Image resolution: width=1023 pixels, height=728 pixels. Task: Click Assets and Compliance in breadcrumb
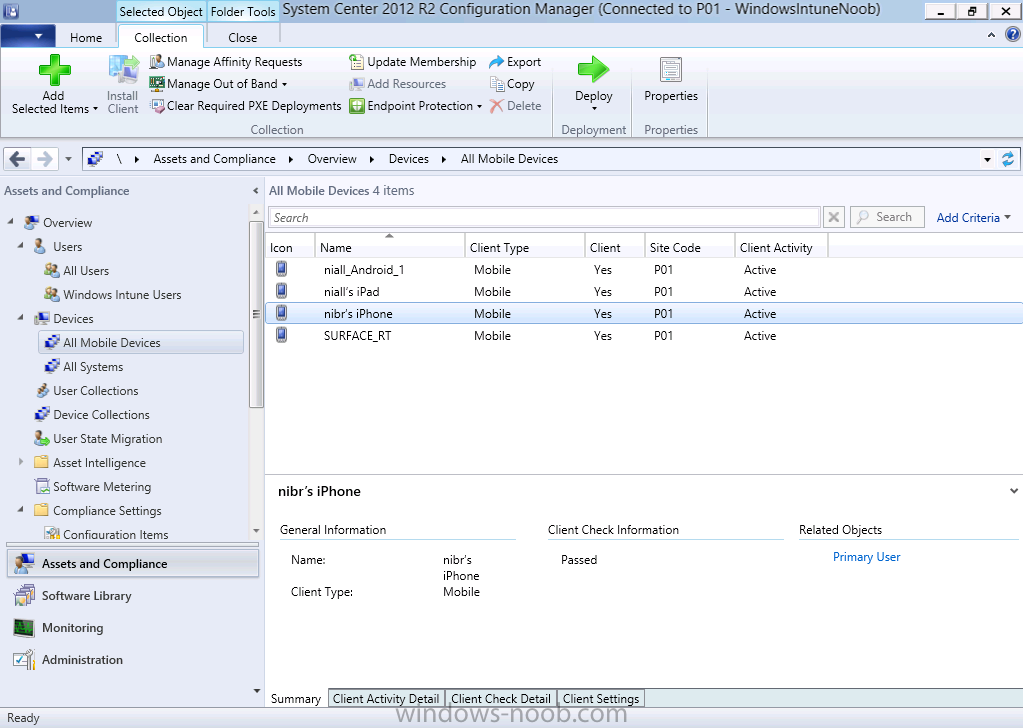214,159
